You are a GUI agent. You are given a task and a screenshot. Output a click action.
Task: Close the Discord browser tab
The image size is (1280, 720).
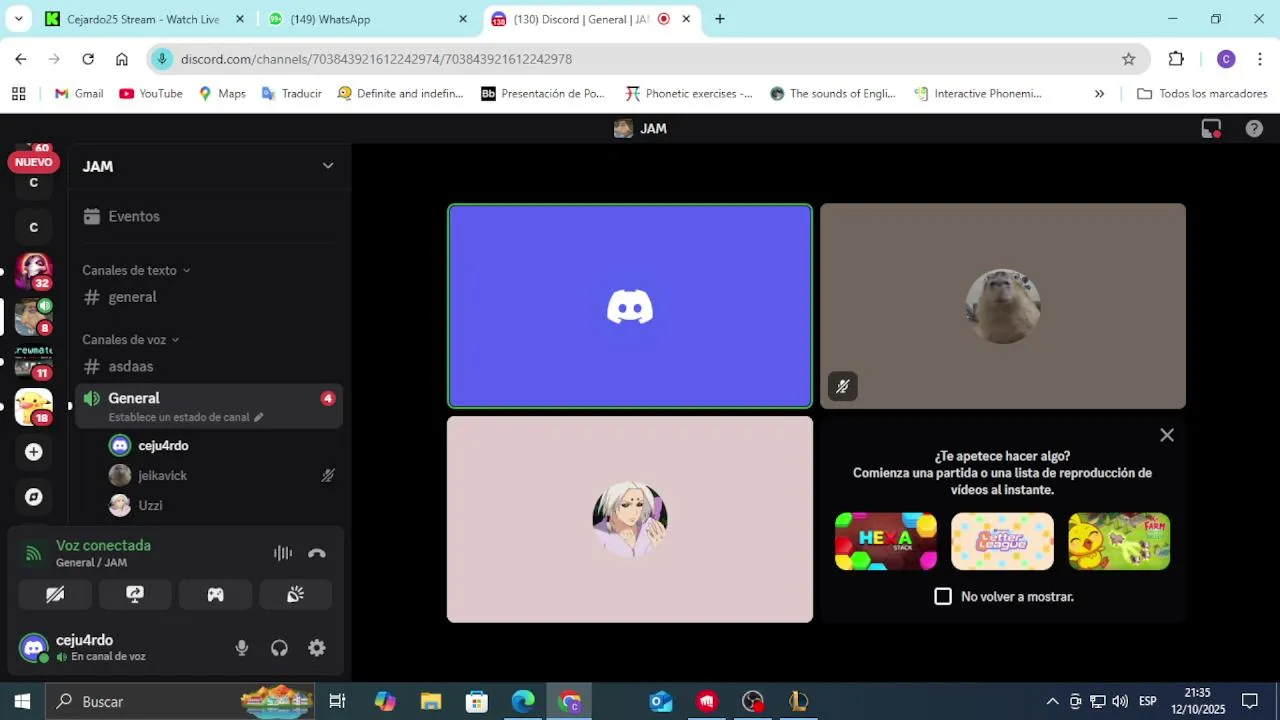pyautogui.click(x=686, y=19)
